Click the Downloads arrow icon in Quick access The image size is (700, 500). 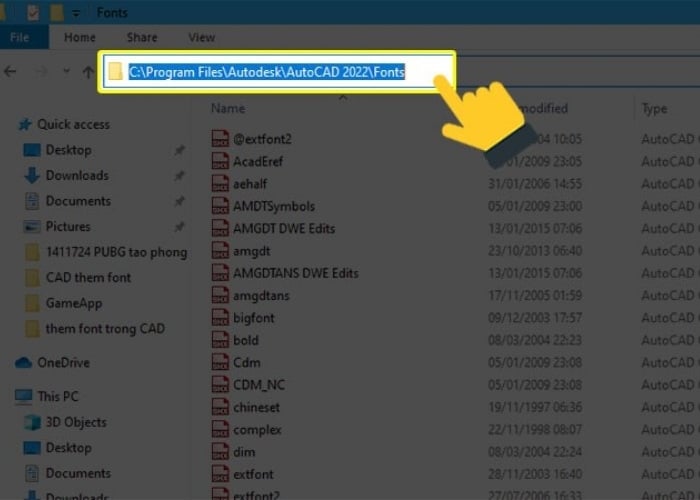tap(32, 176)
